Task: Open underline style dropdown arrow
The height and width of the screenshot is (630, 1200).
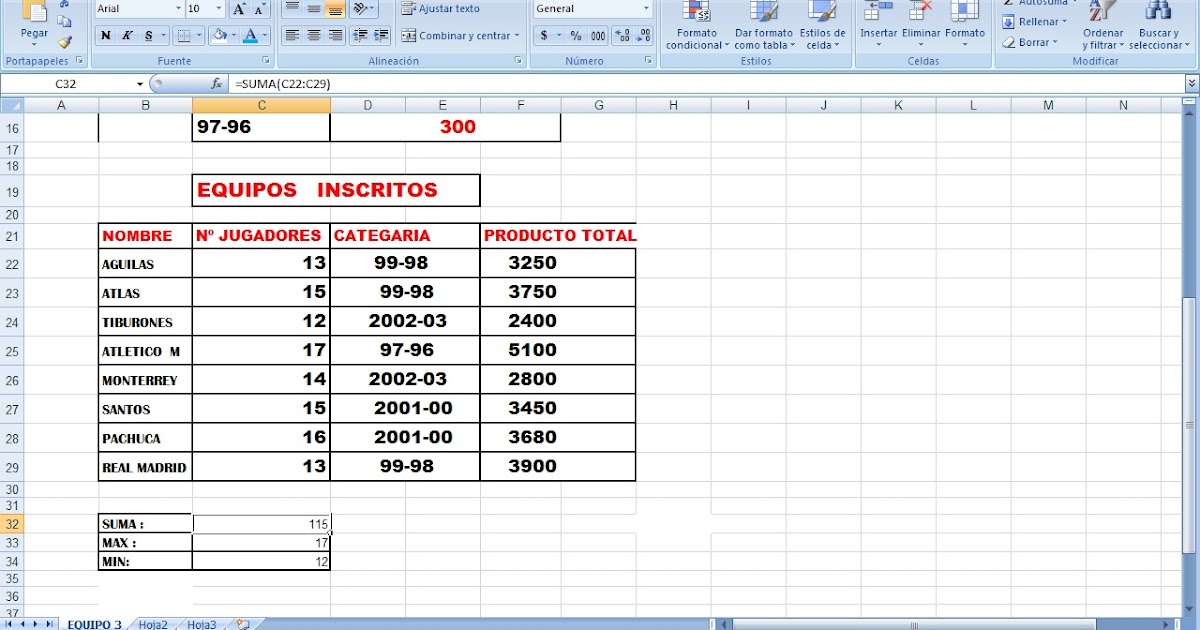Action: point(164,36)
